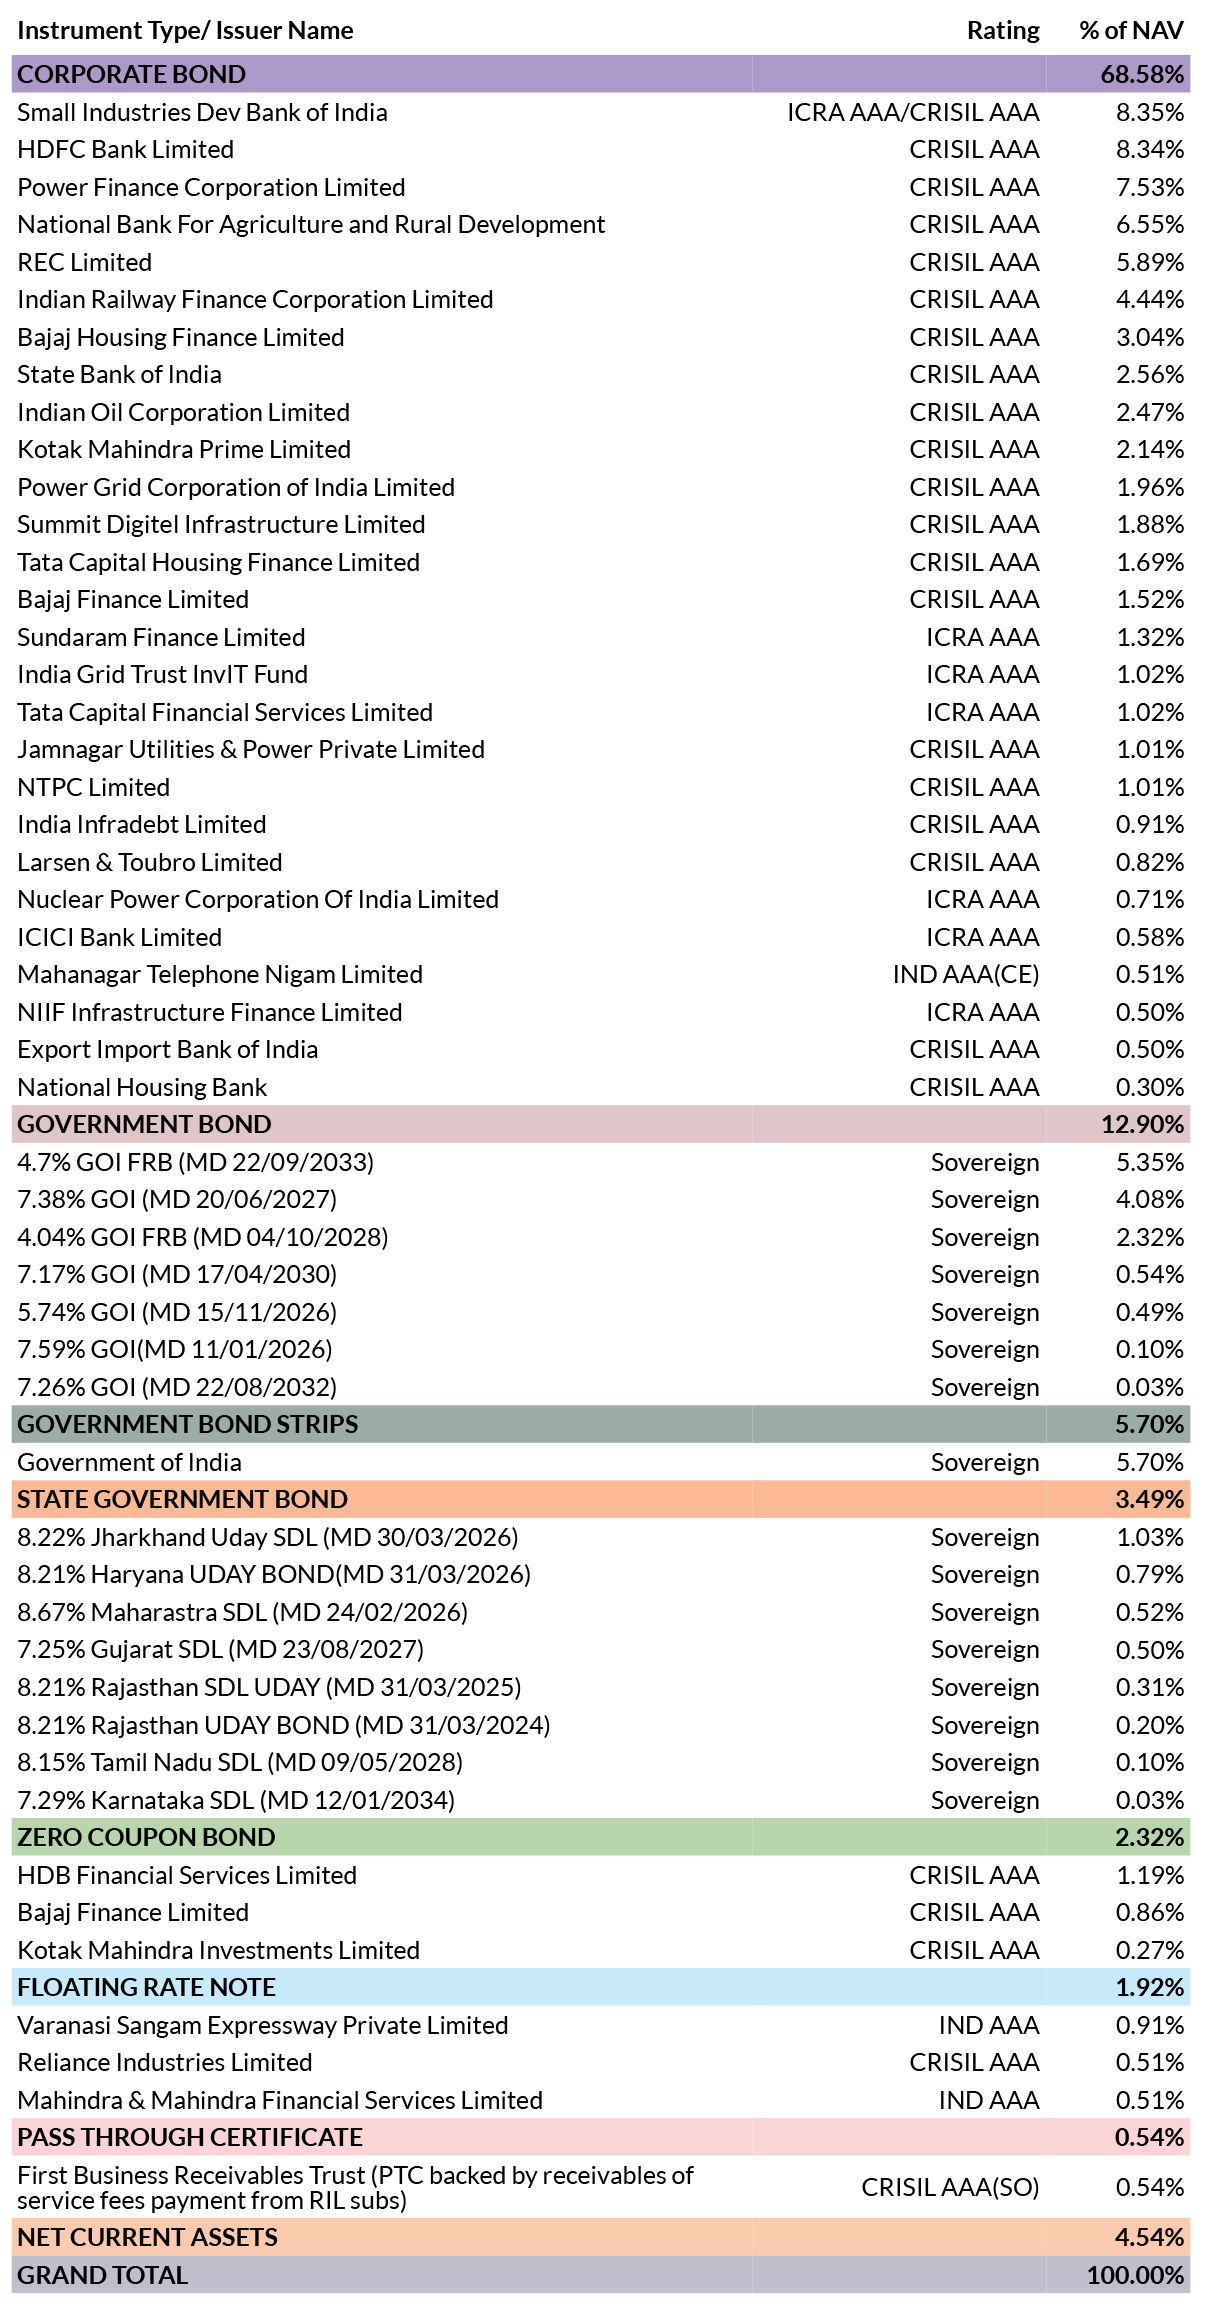Click the GOVERNMENT BOND STRIPS header

[x=601, y=1424]
